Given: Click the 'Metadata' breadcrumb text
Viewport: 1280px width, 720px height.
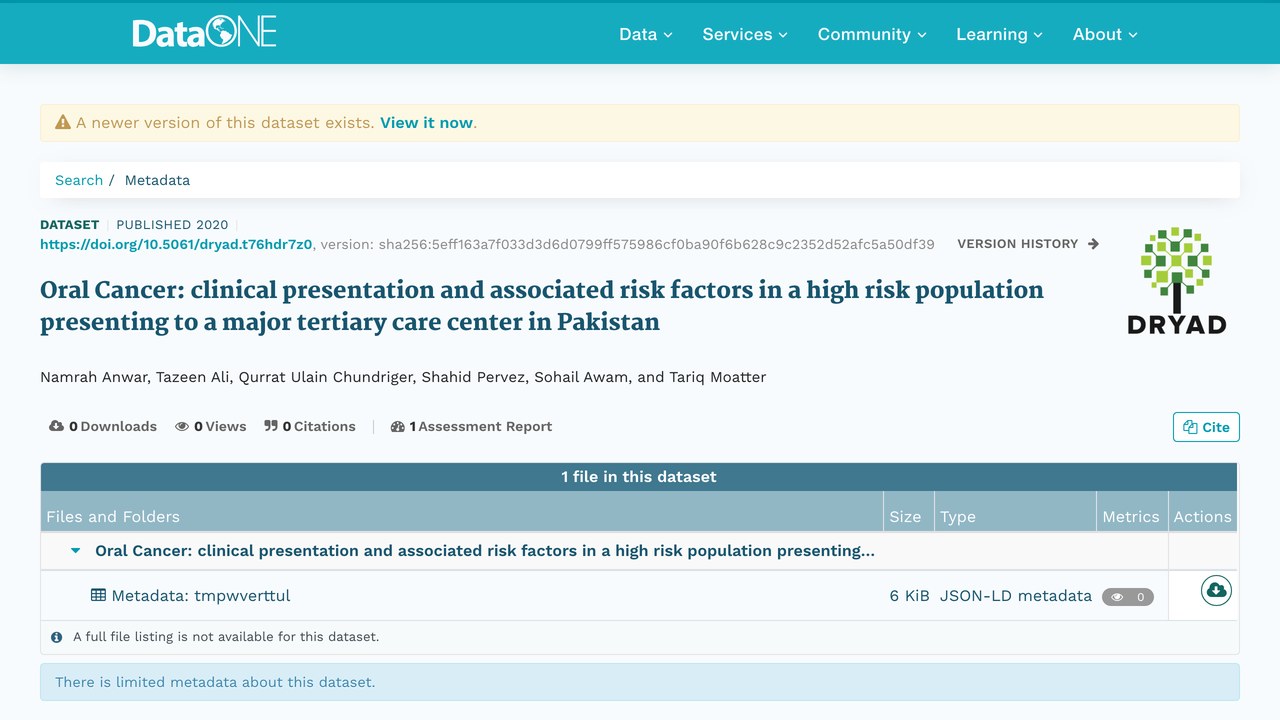Looking at the screenshot, I should point(157,180).
